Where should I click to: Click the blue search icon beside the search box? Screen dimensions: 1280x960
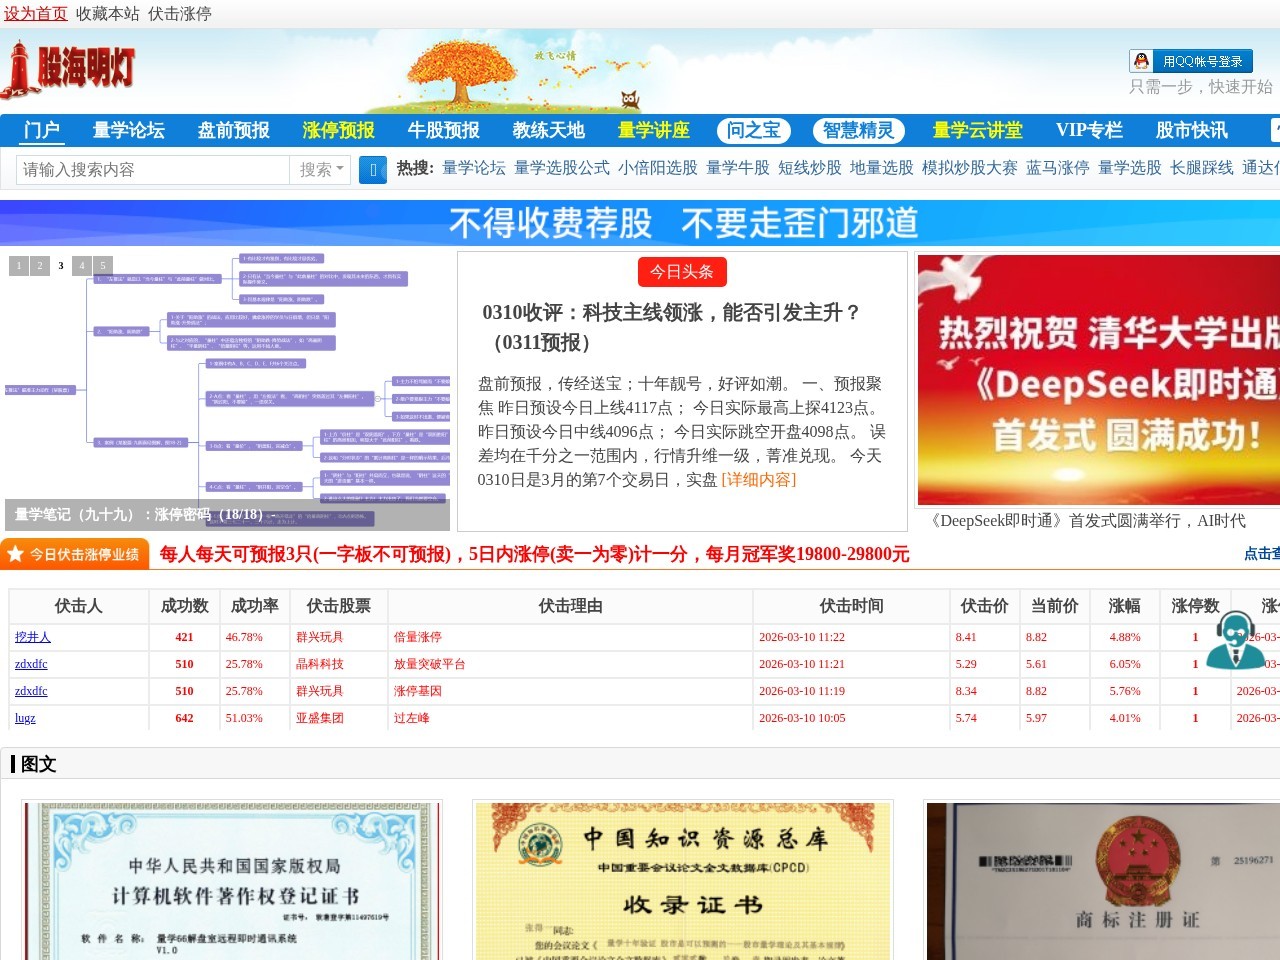[x=372, y=170]
